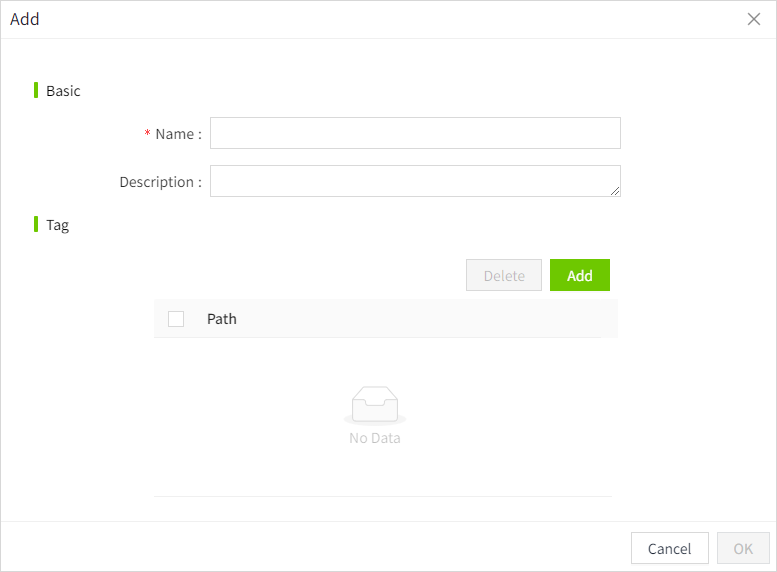The width and height of the screenshot is (777, 572).
Task: Cancel the dialog
Action: [669, 548]
